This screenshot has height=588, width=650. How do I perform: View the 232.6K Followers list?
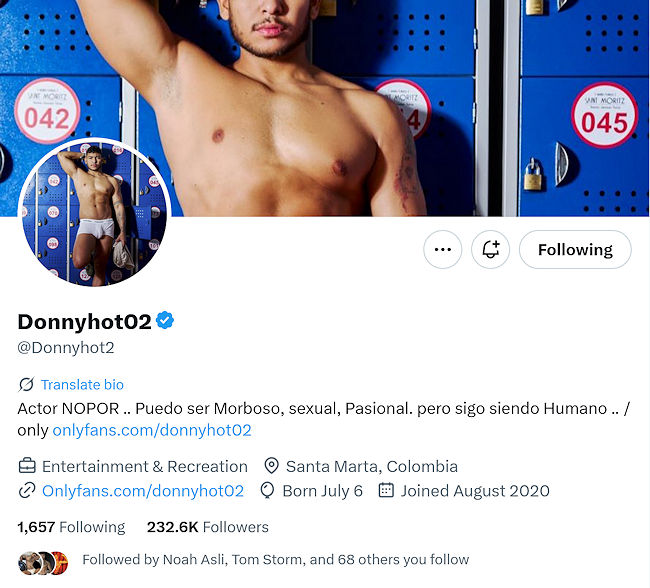tap(208, 527)
